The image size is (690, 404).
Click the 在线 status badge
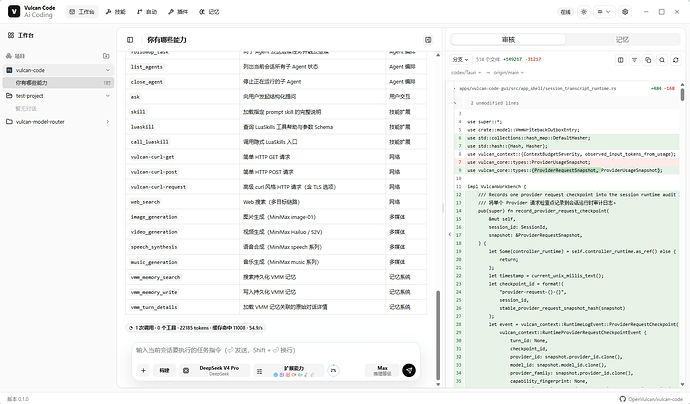click(565, 12)
